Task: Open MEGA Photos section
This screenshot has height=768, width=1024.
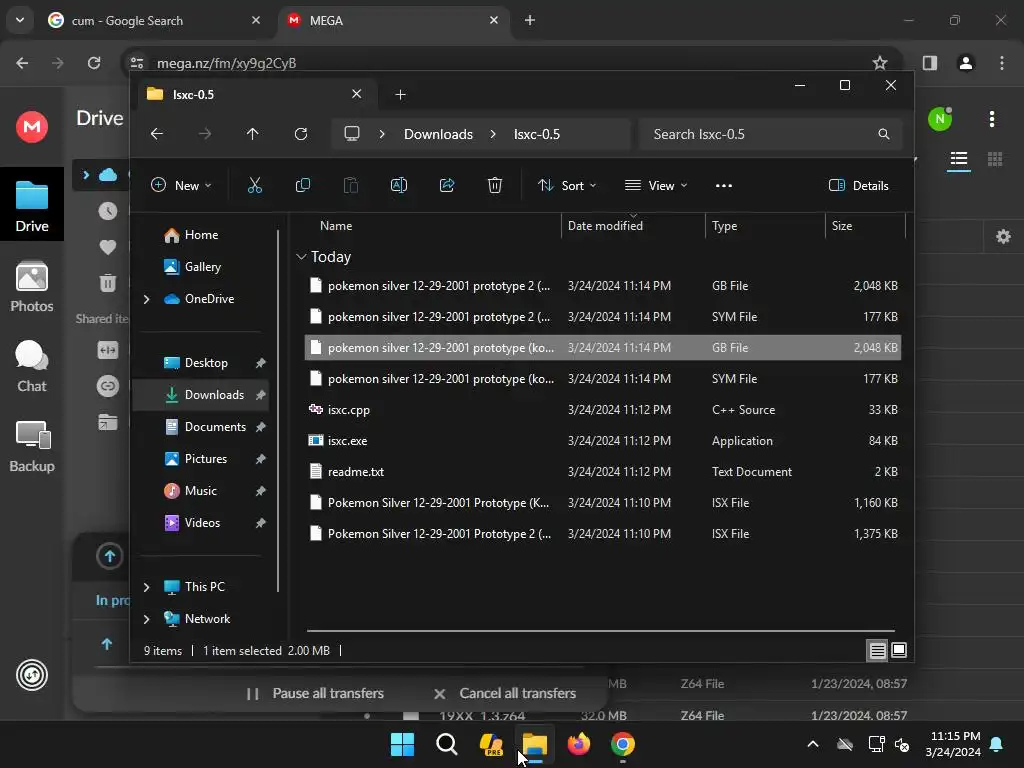Action: pyautogui.click(x=31, y=287)
